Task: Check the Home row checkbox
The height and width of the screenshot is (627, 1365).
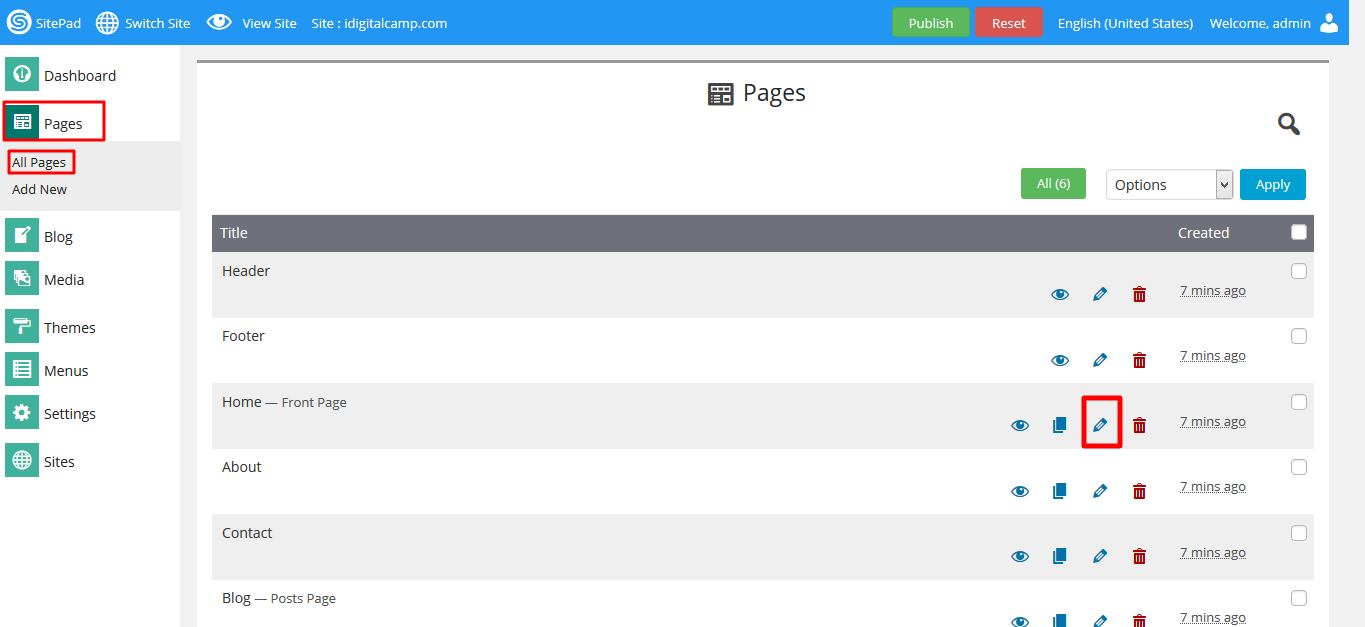Action: 1299,402
